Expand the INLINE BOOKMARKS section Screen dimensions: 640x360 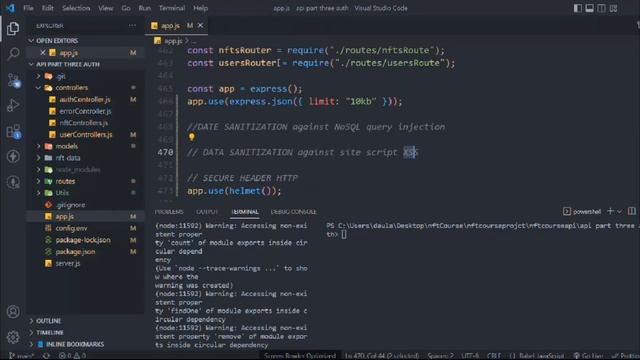pyautogui.click(x=85, y=344)
